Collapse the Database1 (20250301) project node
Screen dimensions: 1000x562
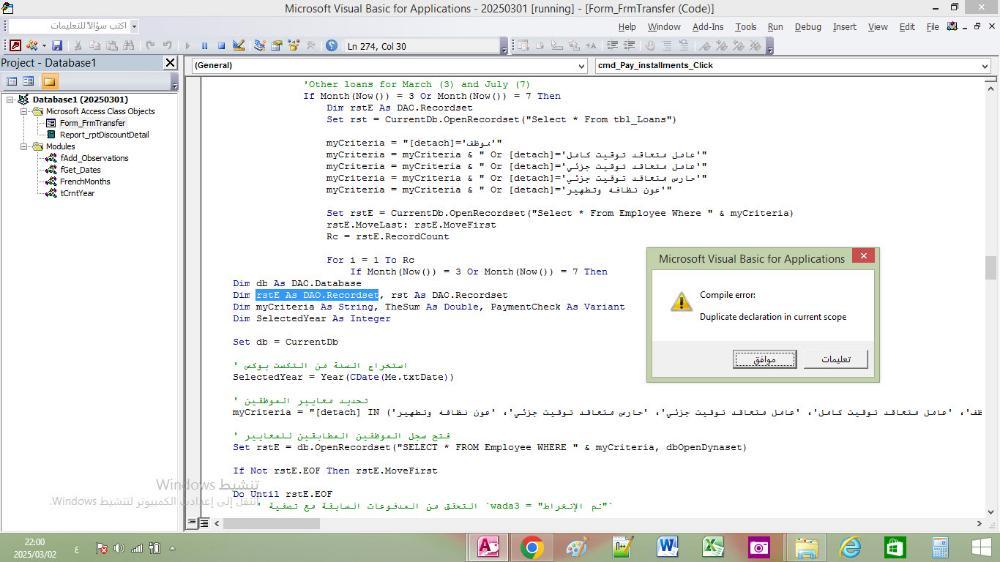click(x=10, y=100)
